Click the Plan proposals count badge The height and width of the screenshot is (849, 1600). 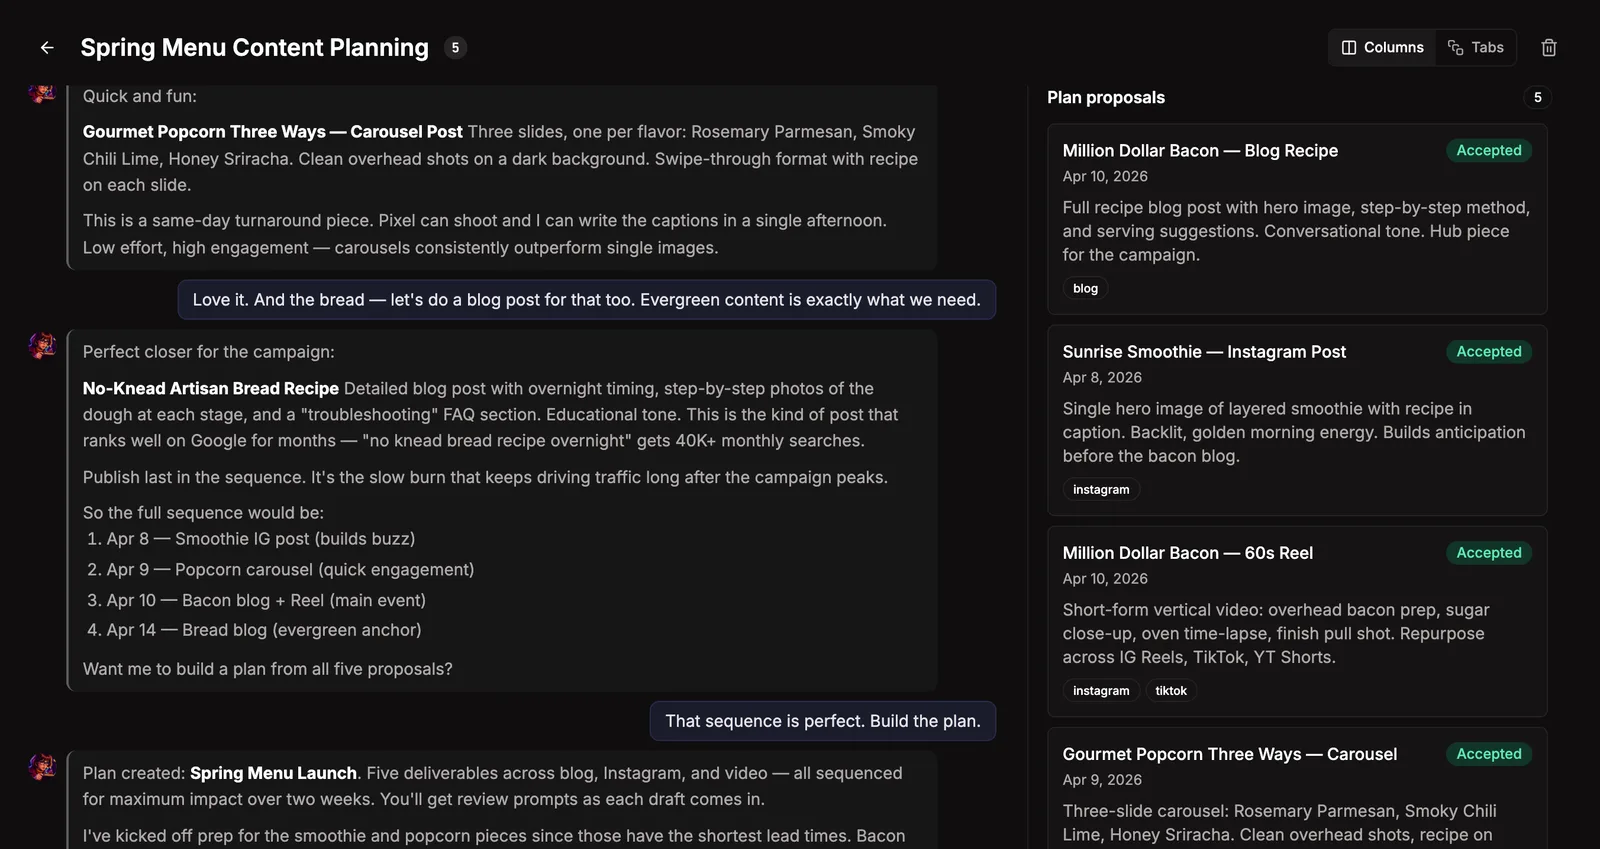click(1538, 97)
